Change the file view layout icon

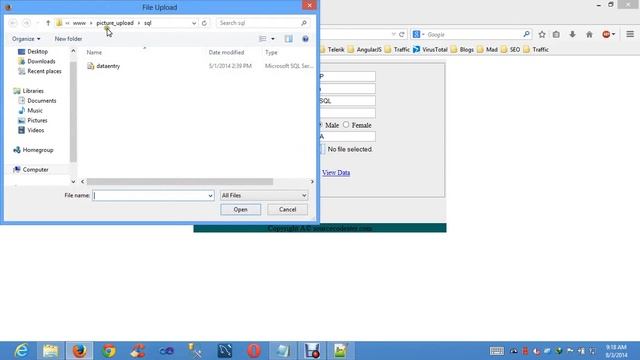[263, 39]
